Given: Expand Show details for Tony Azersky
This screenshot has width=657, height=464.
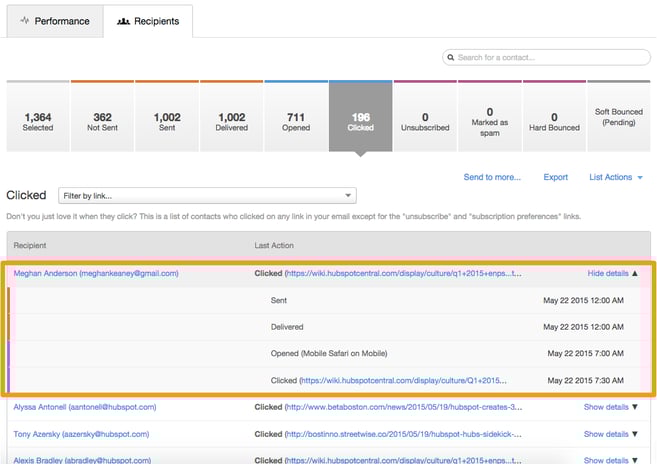Looking at the screenshot, I should point(610,435).
